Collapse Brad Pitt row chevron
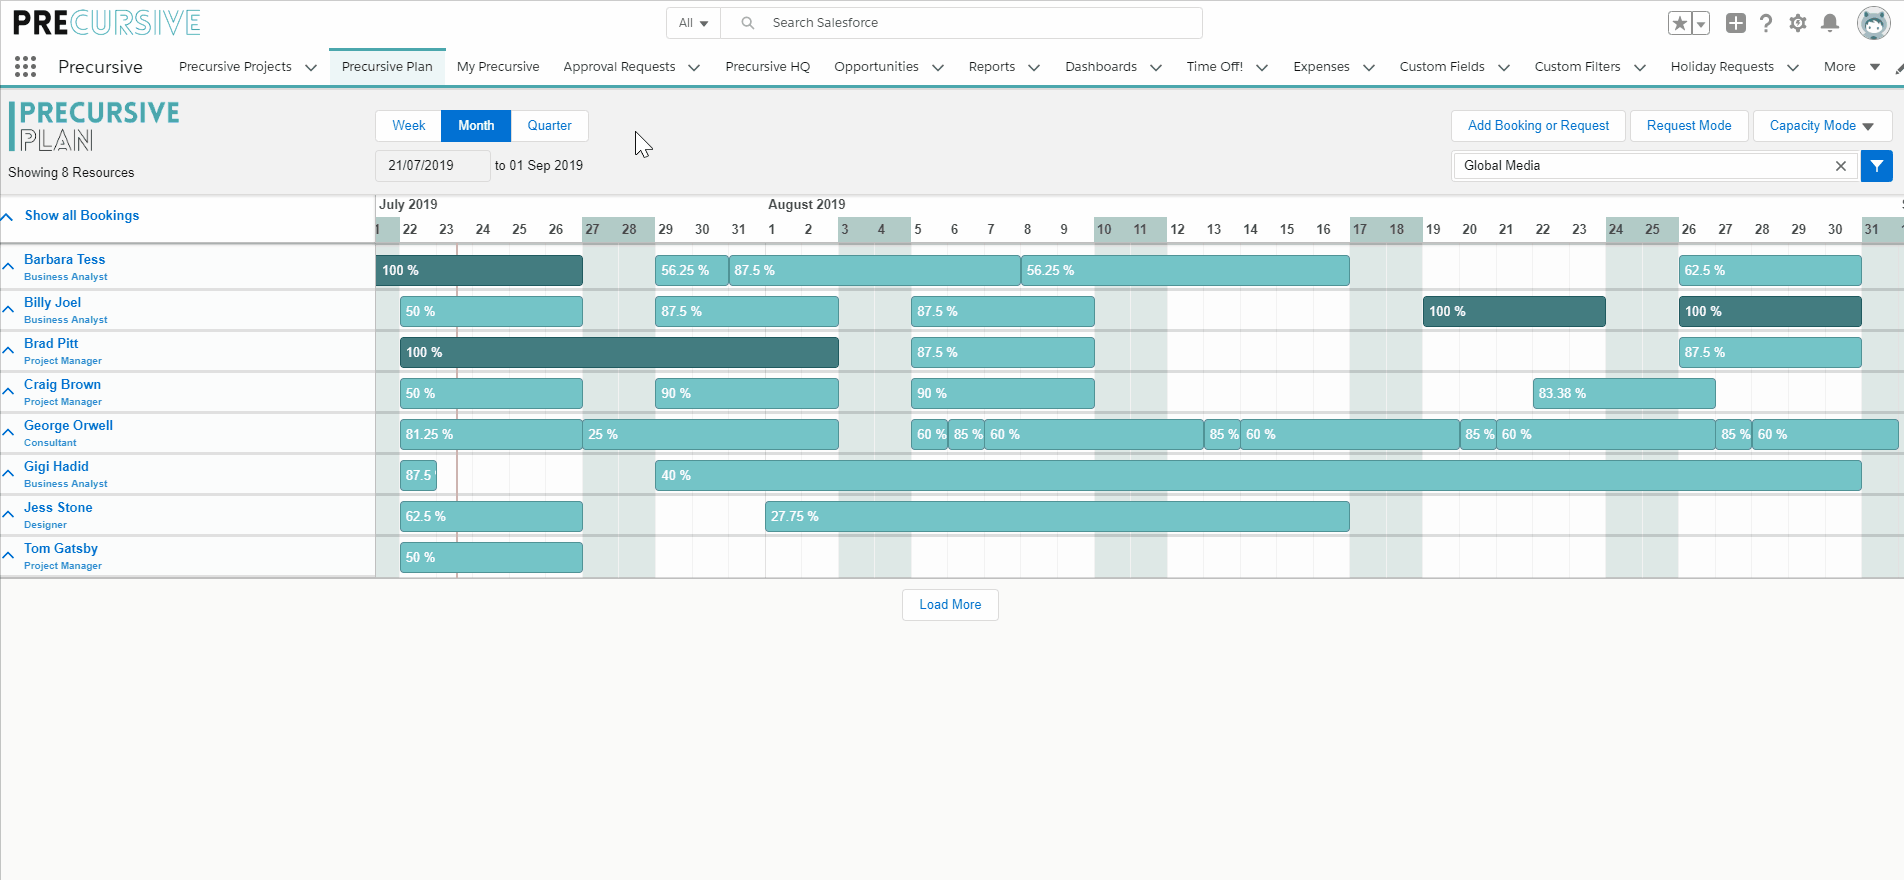This screenshot has height=880, width=1904. pyautogui.click(x=8, y=351)
